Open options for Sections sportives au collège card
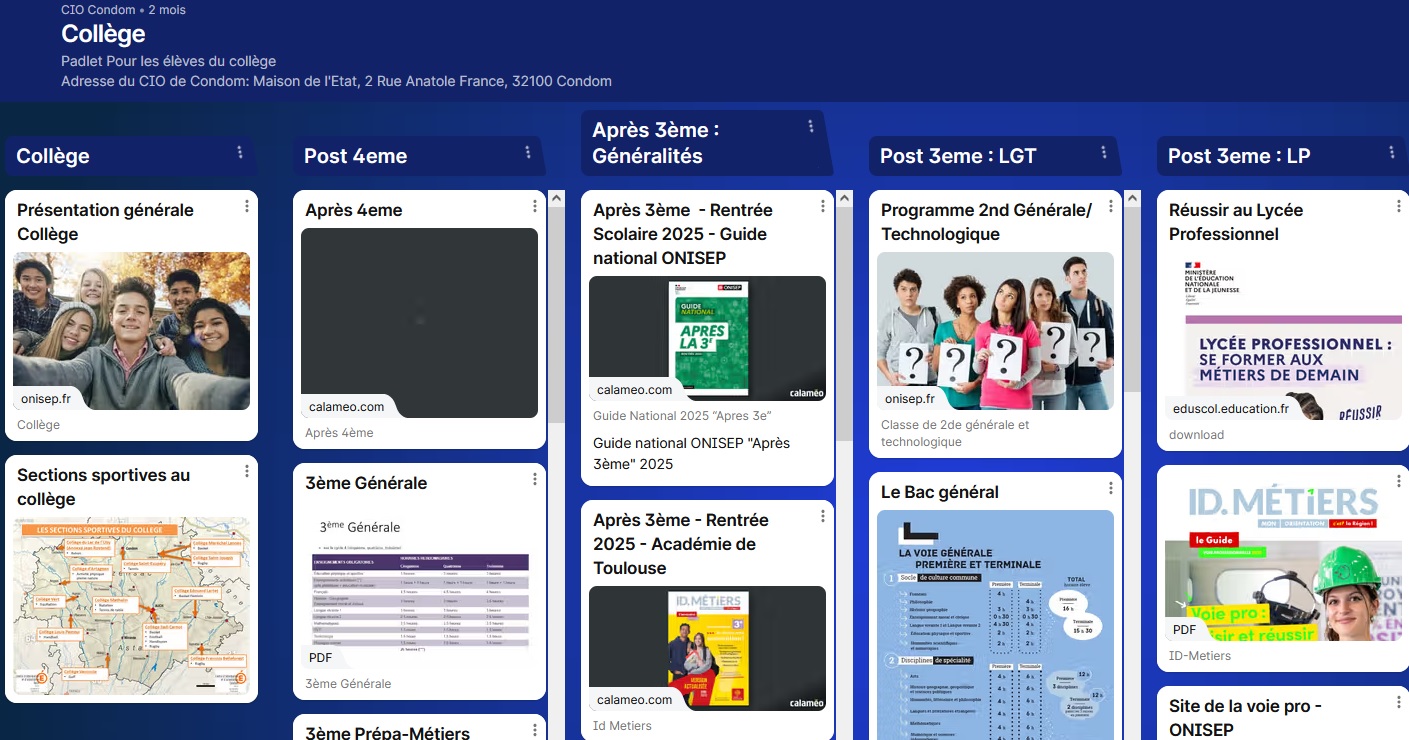This screenshot has width=1409, height=740. (x=247, y=471)
